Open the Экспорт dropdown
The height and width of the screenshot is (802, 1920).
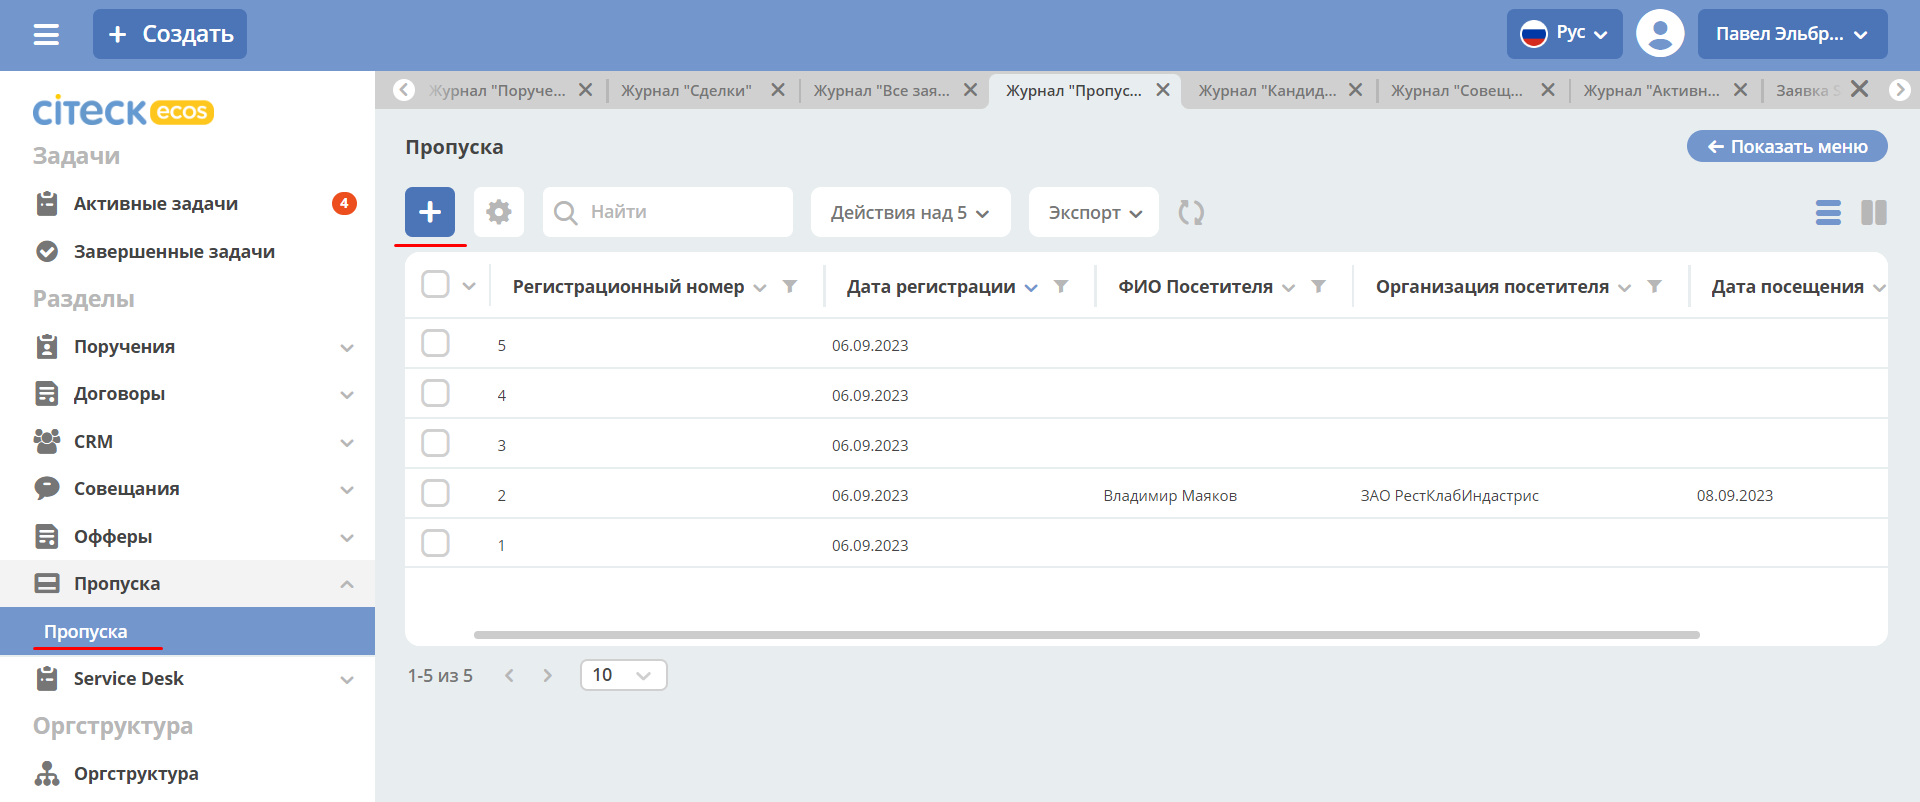pyautogui.click(x=1094, y=212)
